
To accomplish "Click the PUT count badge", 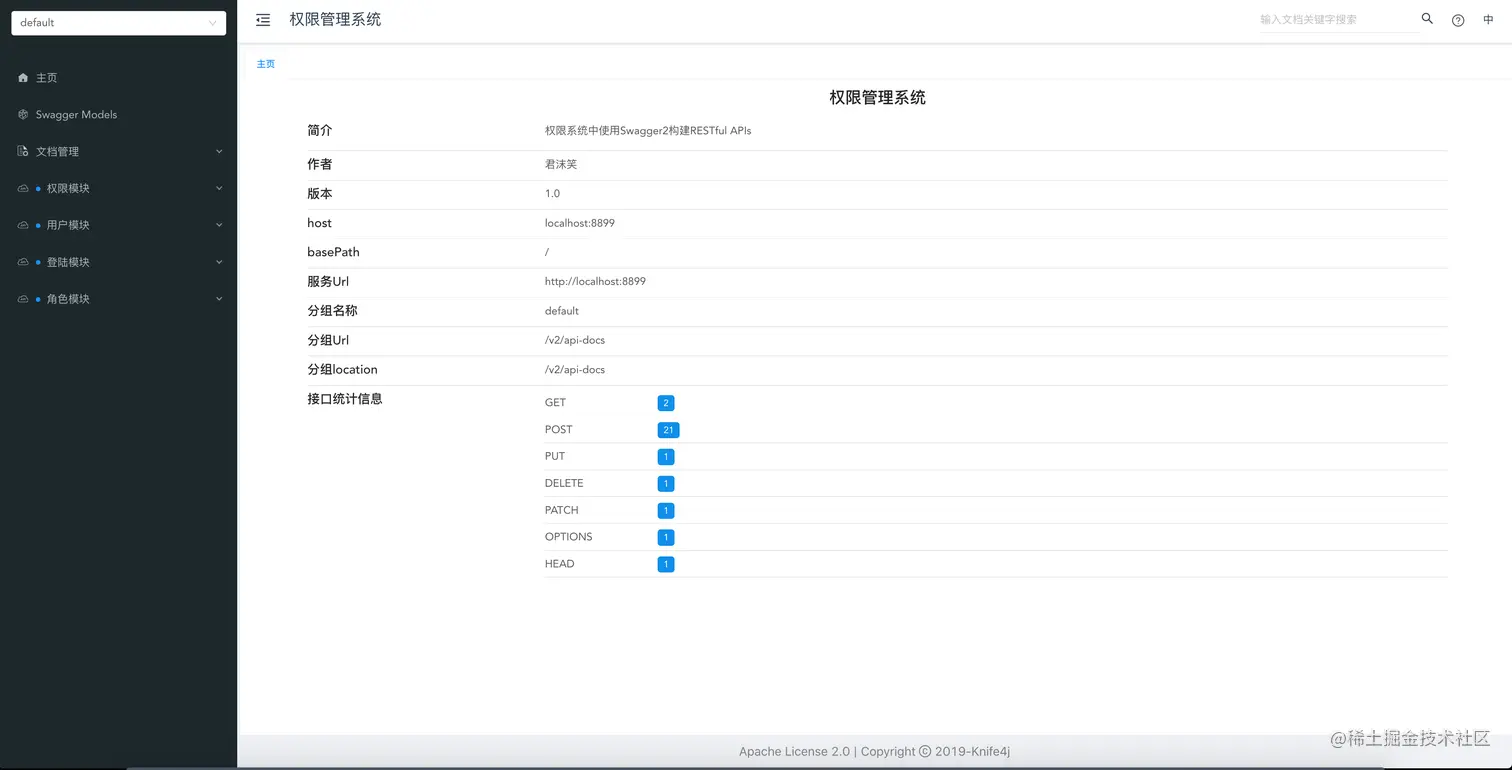I will pyautogui.click(x=666, y=457).
